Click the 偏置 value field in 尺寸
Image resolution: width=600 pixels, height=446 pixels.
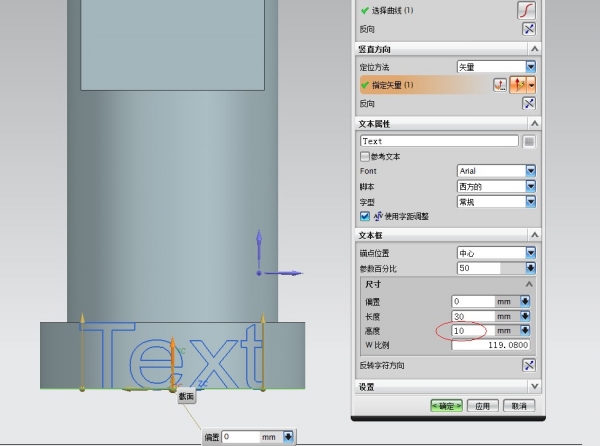coord(473,301)
